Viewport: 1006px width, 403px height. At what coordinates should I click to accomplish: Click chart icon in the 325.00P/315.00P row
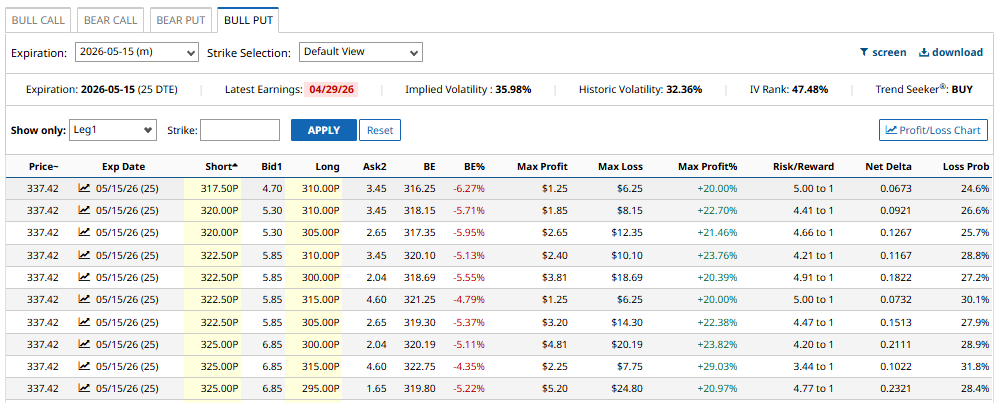pyautogui.click(x=85, y=366)
